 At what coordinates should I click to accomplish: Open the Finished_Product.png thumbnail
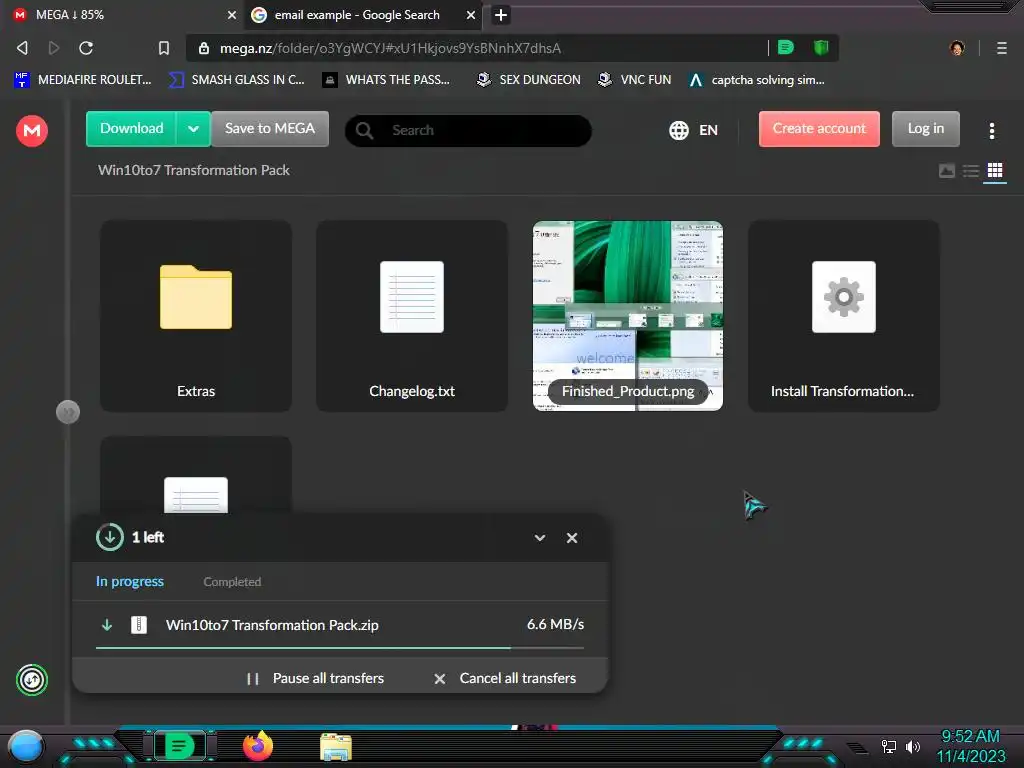pos(628,316)
